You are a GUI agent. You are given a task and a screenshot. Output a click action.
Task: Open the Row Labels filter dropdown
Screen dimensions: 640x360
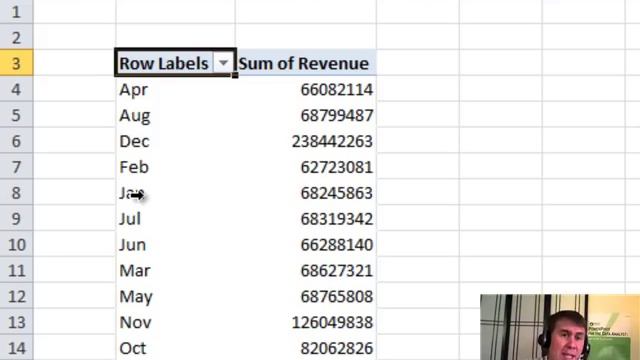[223, 63]
